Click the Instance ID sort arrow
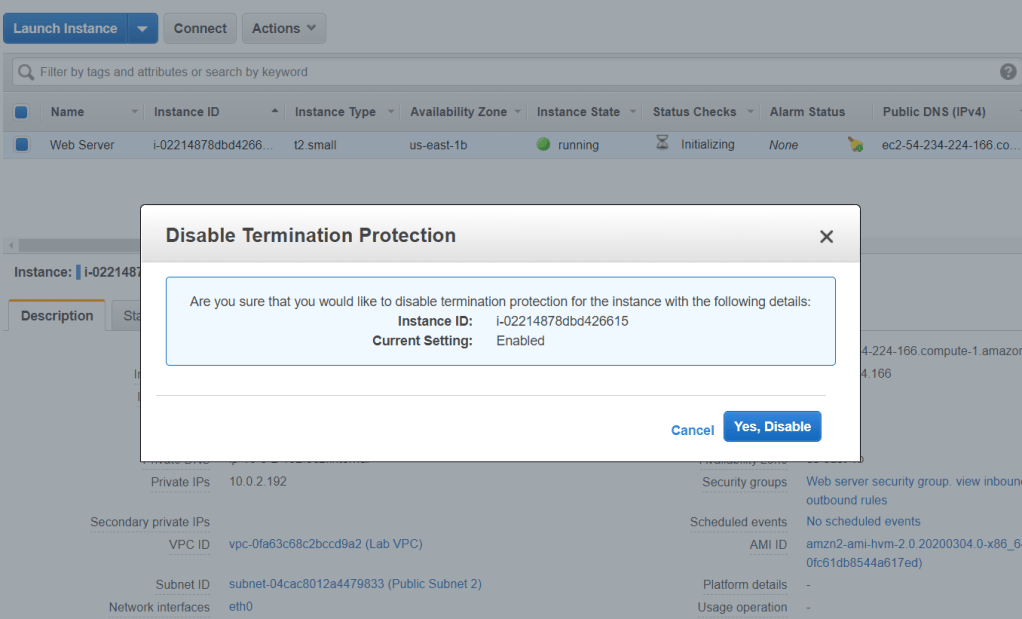Screen dimensions: 1022x619 click(275, 112)
